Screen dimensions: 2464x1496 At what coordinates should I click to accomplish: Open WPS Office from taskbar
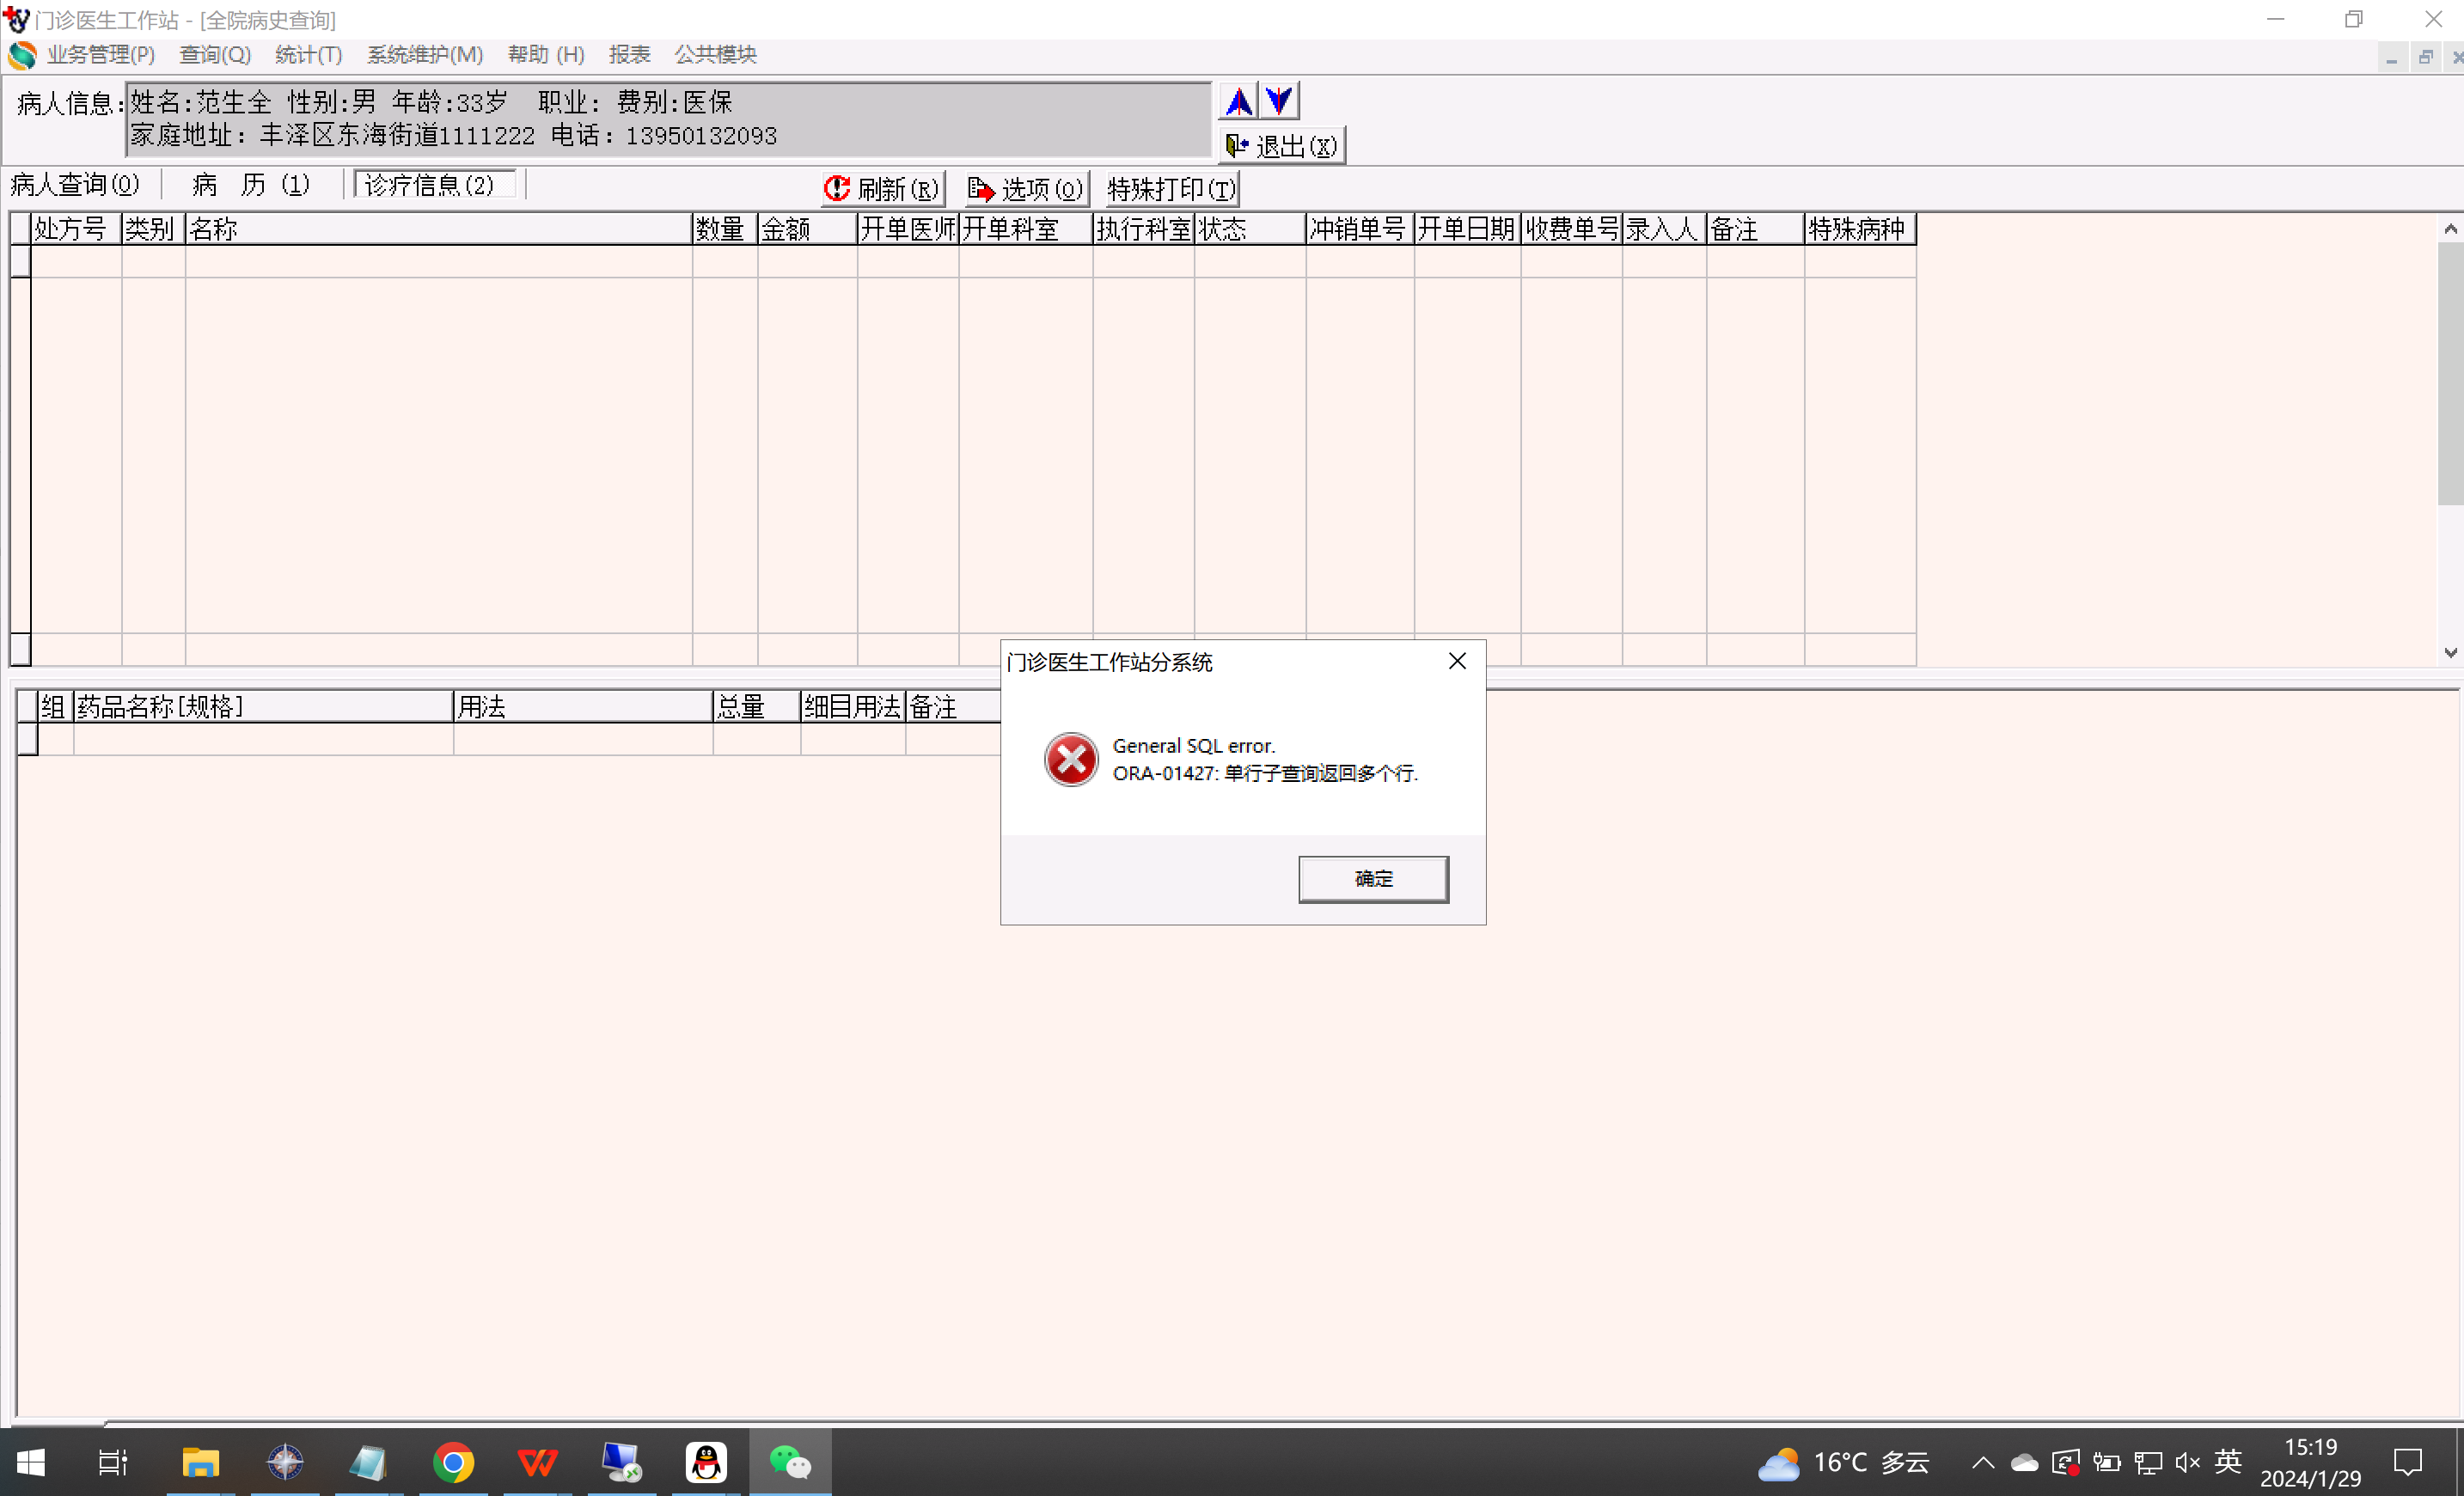537,1463
